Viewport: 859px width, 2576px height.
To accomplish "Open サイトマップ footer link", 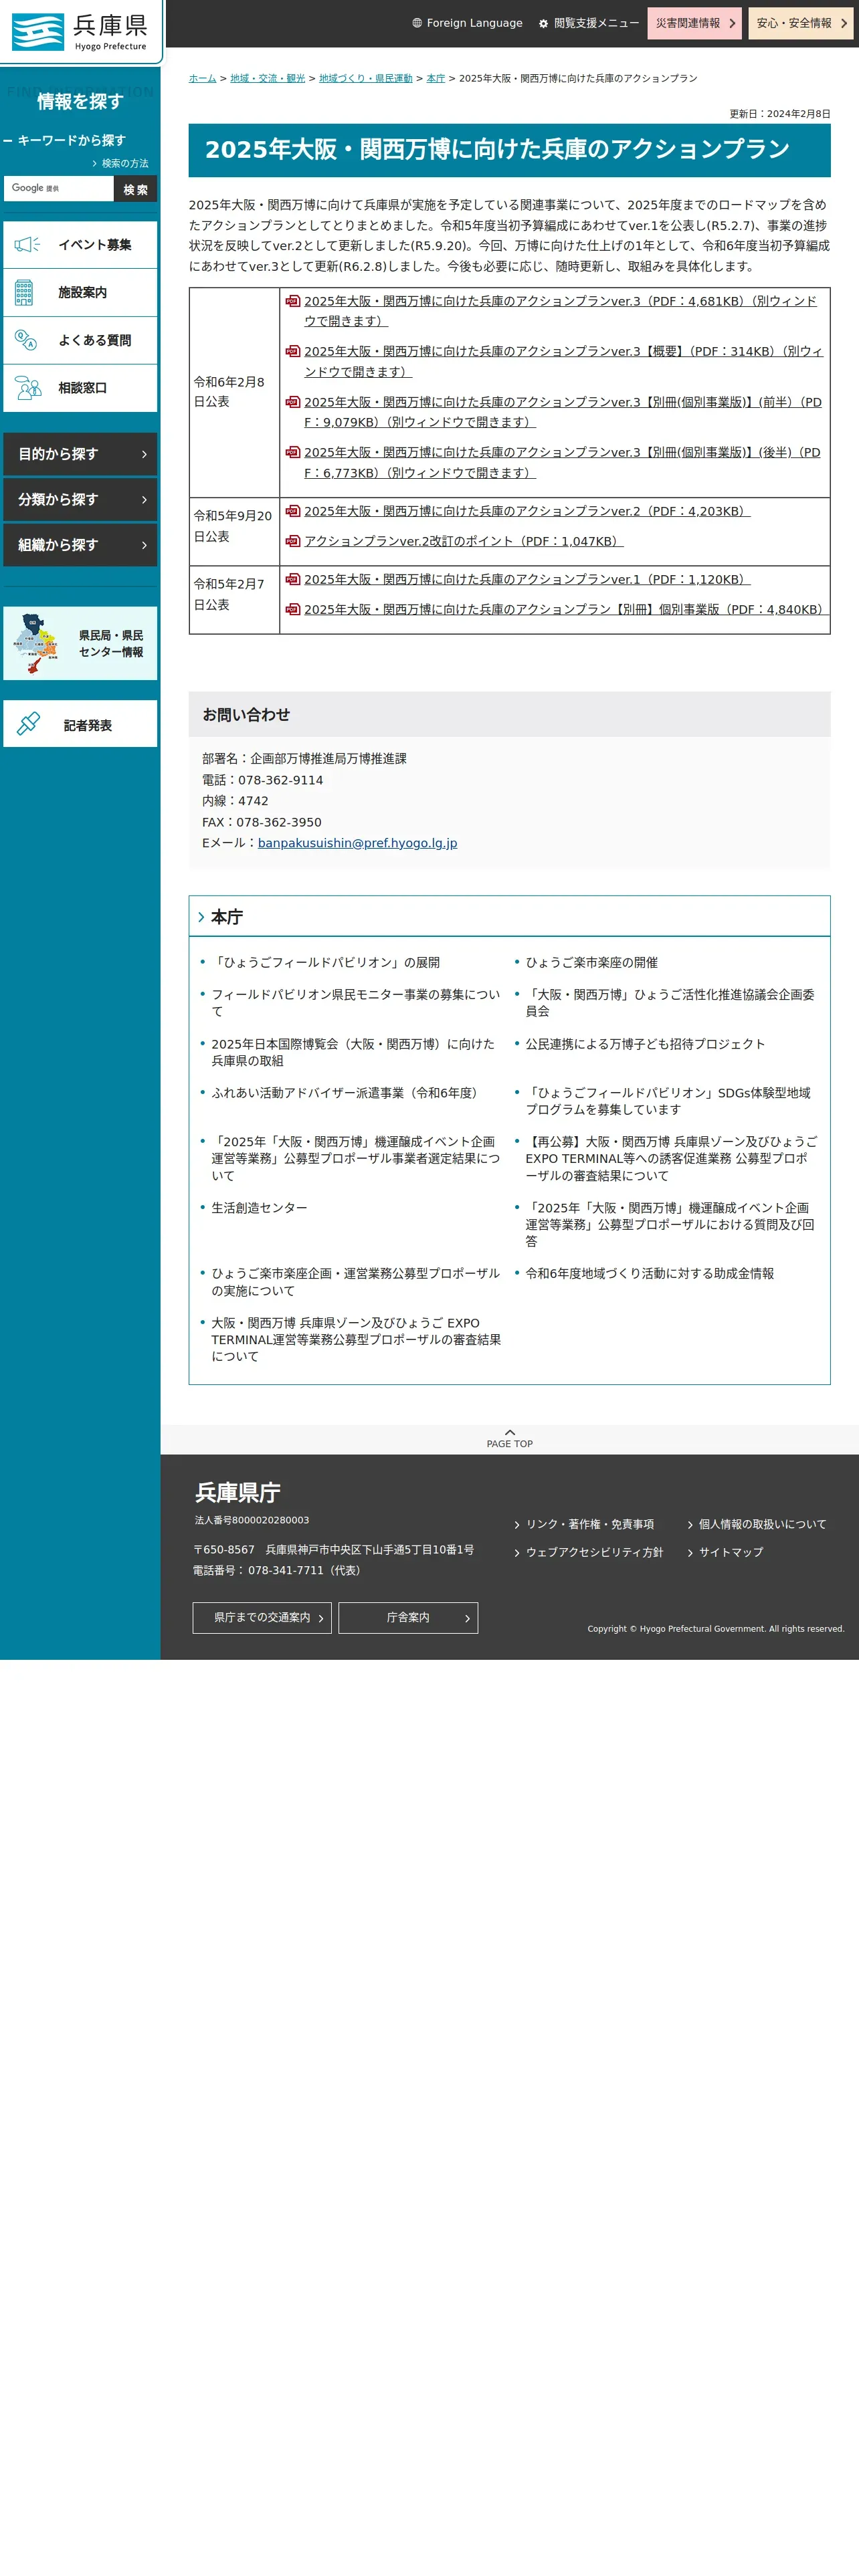I will point(731,1552).
